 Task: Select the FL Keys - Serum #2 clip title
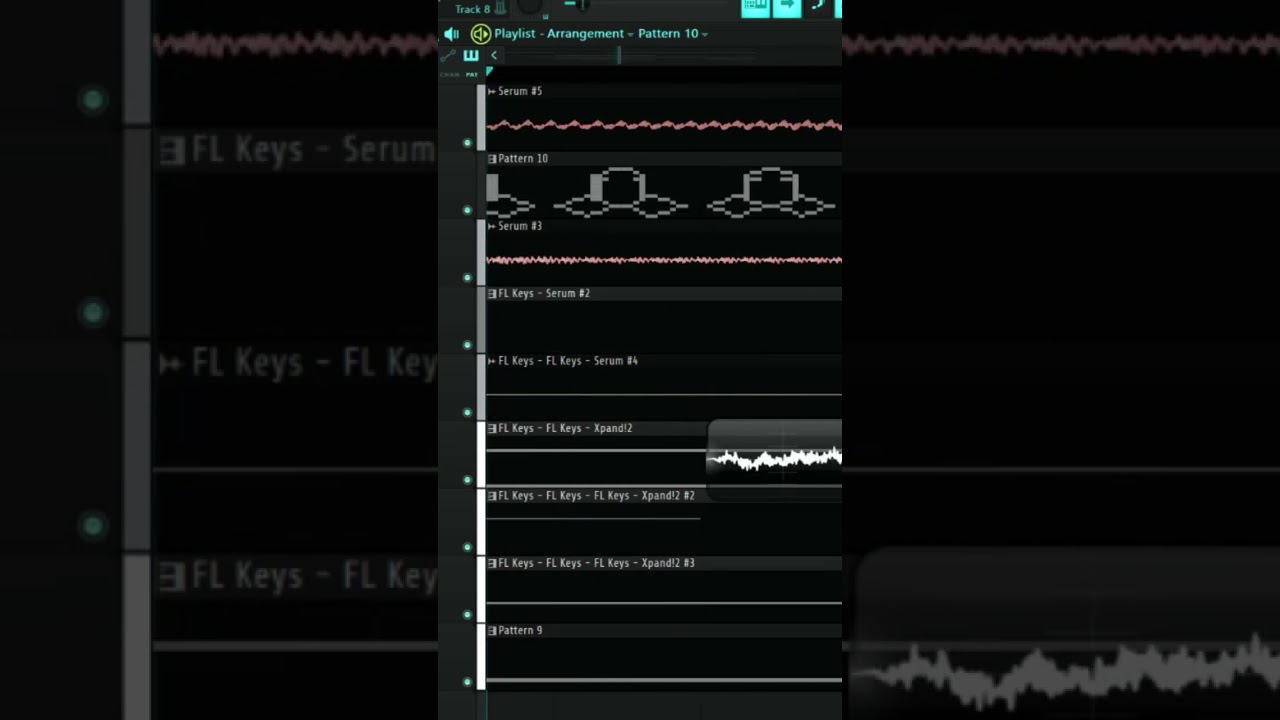tap(544, 294)
